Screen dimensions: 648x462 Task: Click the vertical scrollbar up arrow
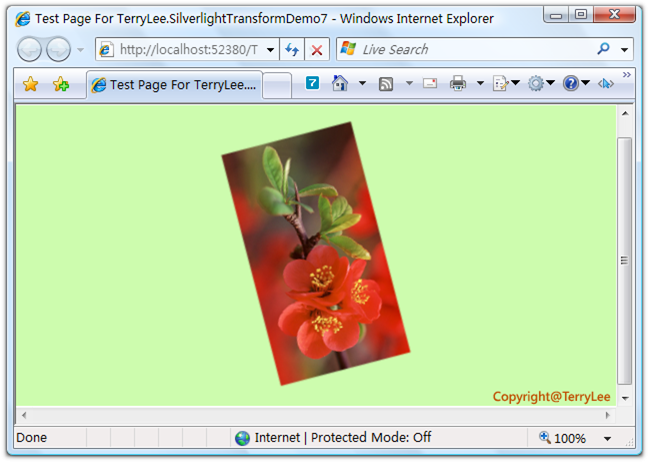(x=625, y=113)
